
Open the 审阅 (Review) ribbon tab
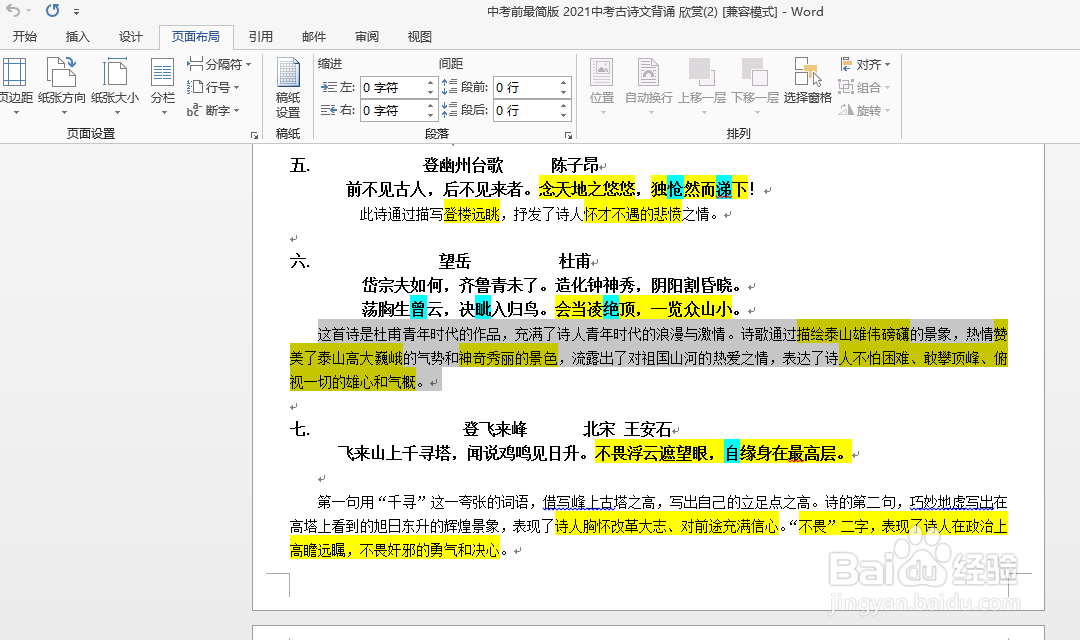(366, 37)
